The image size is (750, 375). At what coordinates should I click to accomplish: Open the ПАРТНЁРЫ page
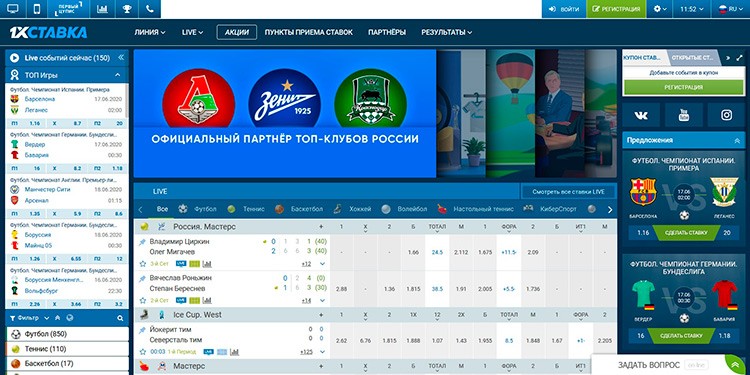387,32
